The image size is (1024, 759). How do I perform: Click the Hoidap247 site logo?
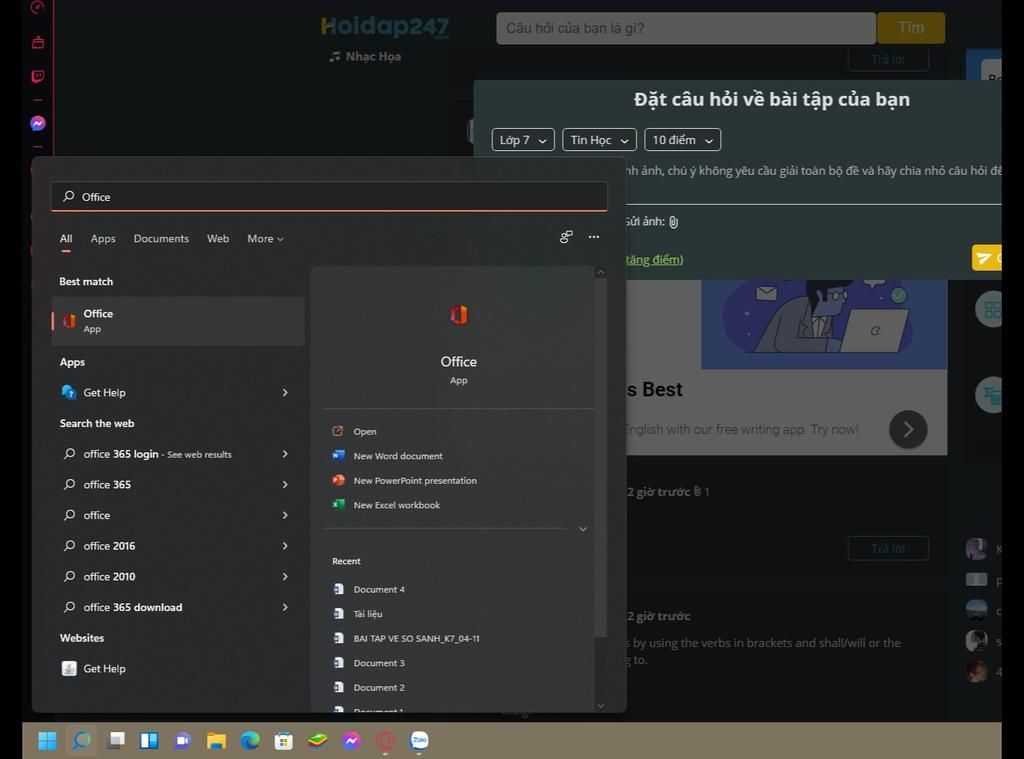click(x=385, y=27)
